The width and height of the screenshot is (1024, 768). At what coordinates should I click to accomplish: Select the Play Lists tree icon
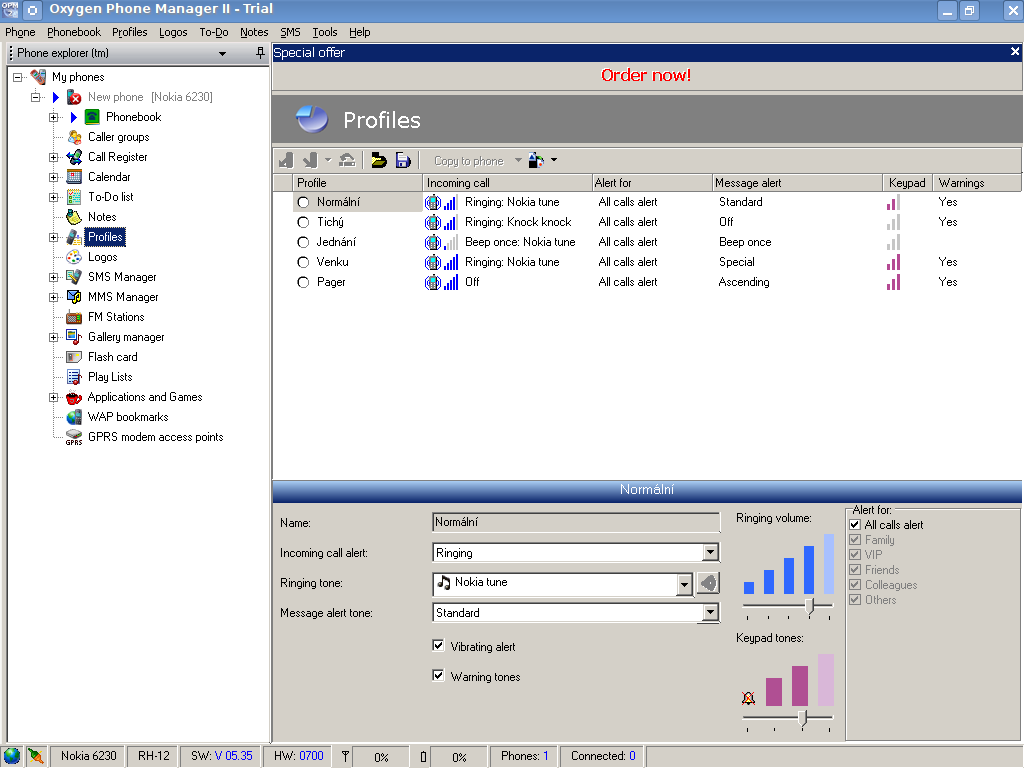click(74, 377)
